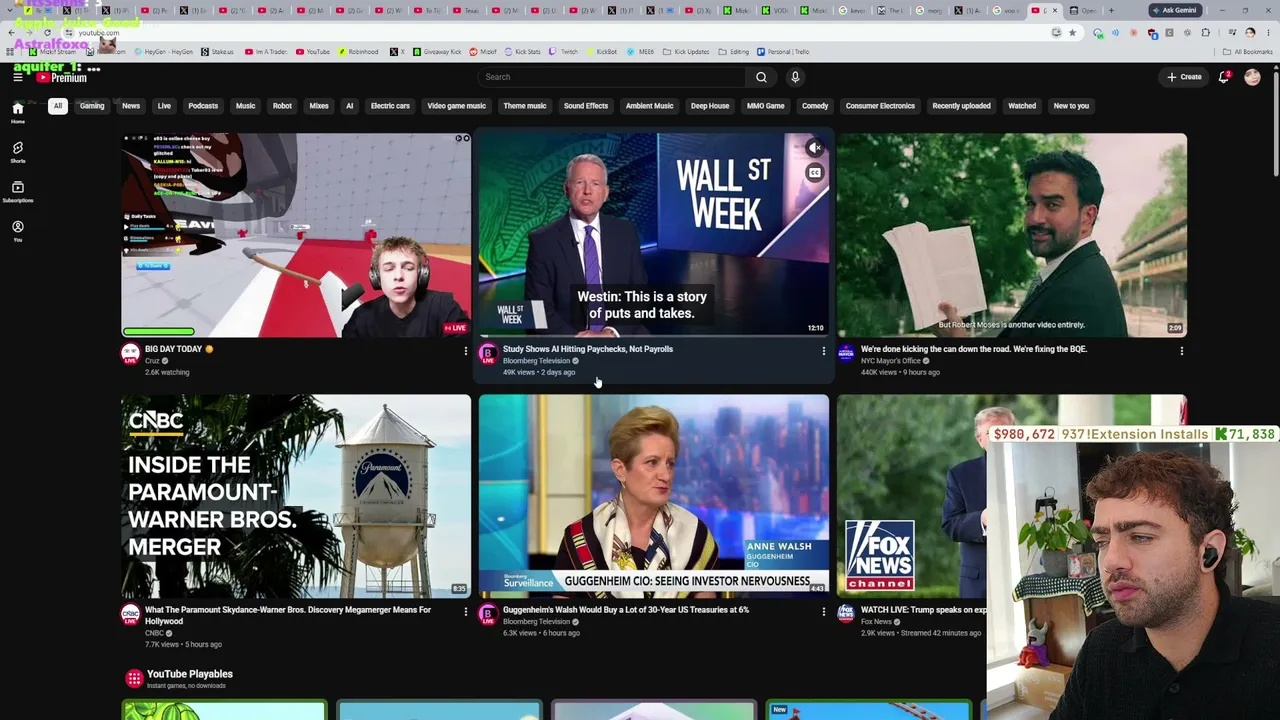This screenshot has width=1280, height=720.
Task: Play the CNBC Paramount merger thumbnail
Action: 296,497
